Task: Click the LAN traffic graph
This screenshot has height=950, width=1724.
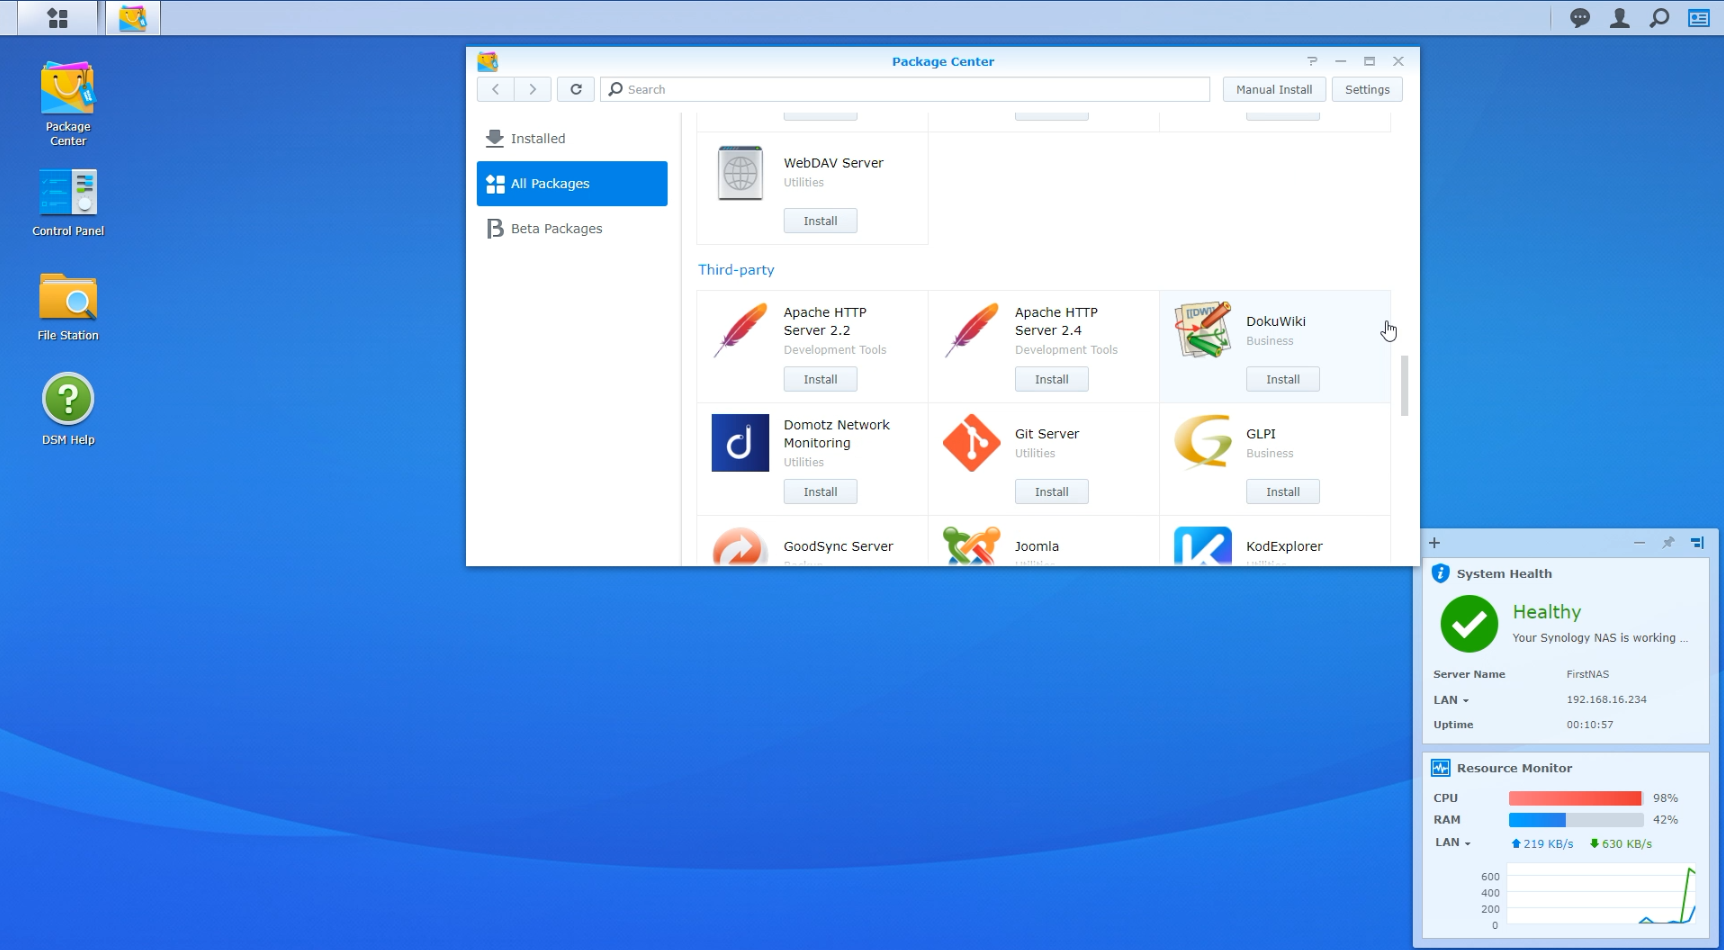Action: (1602, 895)
